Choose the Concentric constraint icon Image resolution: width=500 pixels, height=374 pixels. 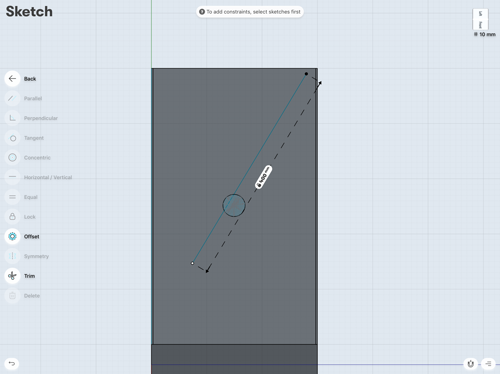click(12, 157)
